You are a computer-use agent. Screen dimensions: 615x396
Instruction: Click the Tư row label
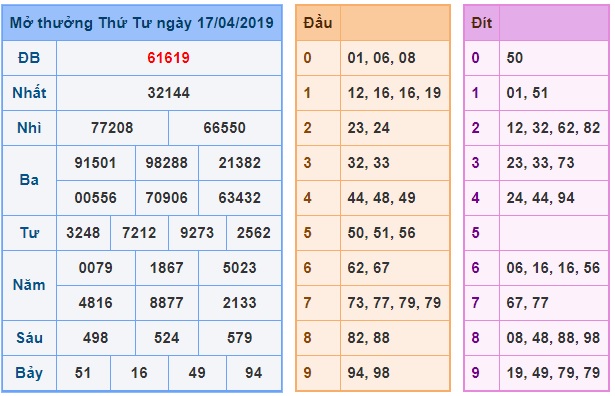[x=29, y=233]
